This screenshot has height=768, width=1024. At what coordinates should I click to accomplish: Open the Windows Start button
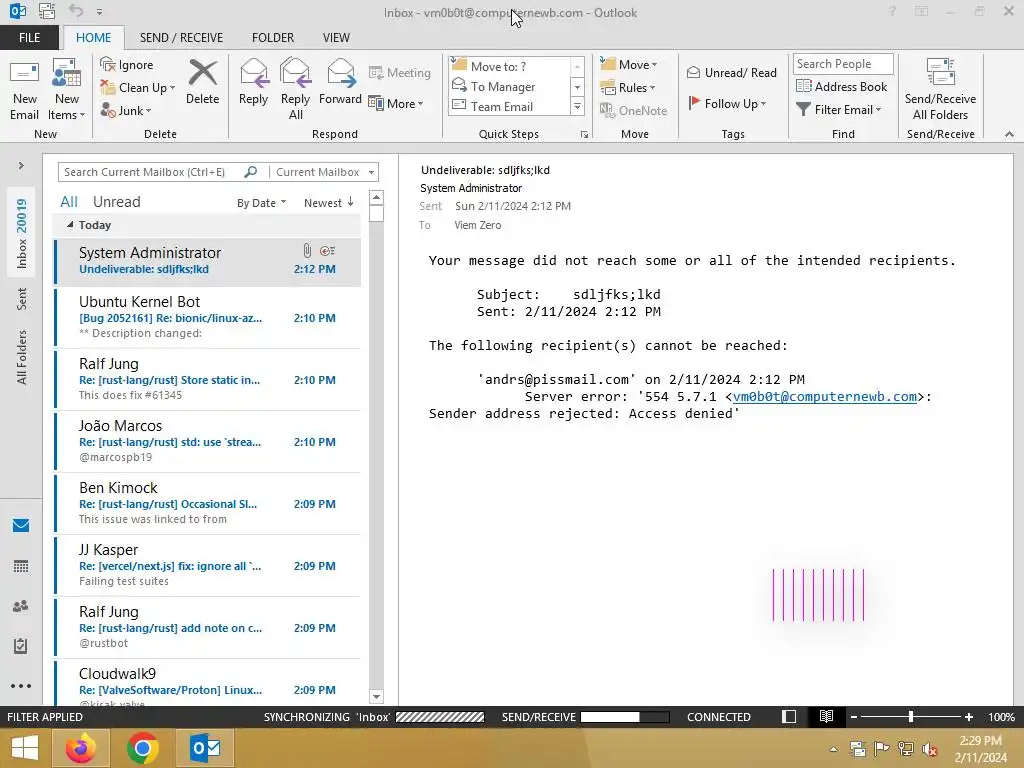(x=25, y=748)
